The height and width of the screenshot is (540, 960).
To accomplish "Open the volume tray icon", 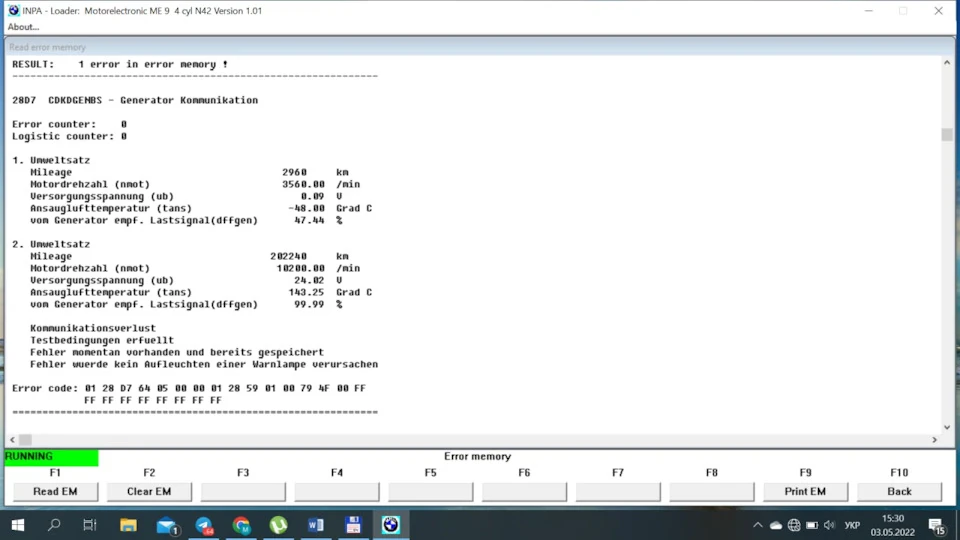I will pos(830,525).
